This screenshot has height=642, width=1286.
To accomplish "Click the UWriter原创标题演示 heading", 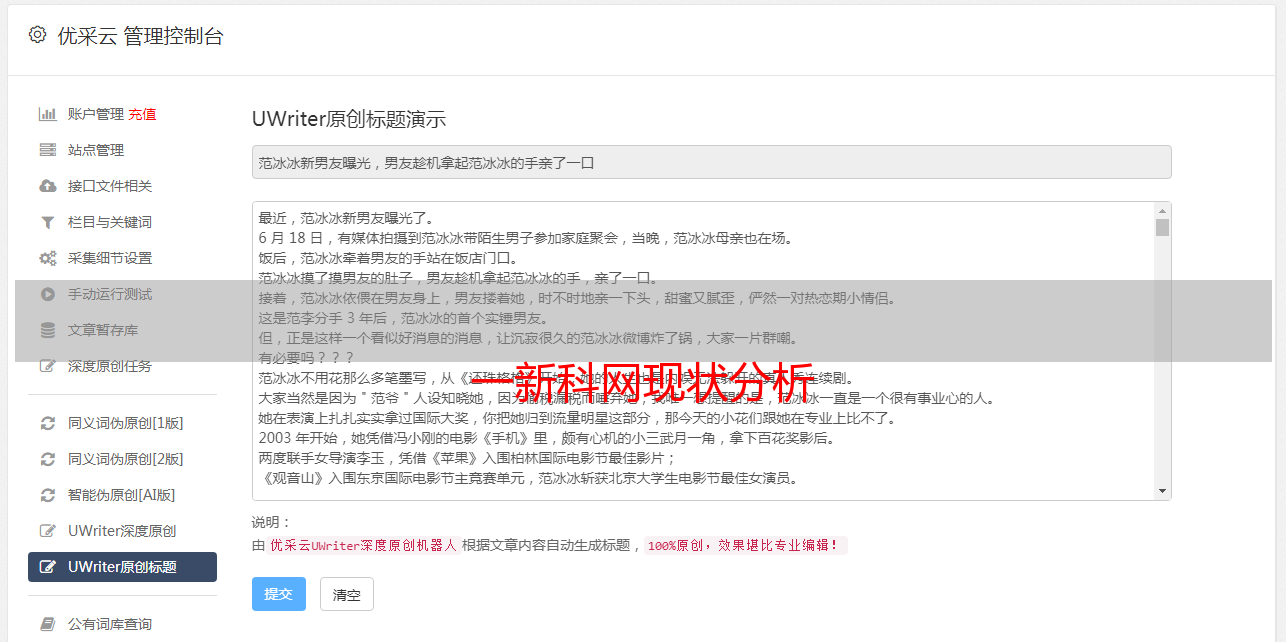I will tap(349, 119).
